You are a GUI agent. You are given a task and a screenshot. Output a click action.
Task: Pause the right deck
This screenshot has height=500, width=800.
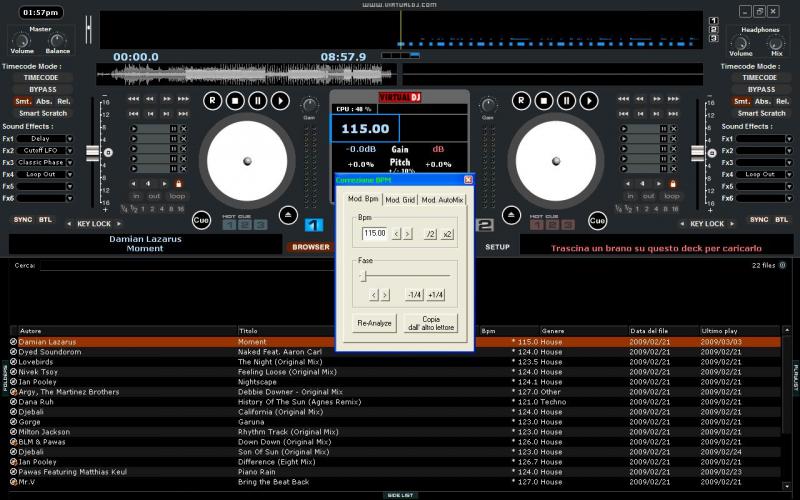[x=566, y=101]
